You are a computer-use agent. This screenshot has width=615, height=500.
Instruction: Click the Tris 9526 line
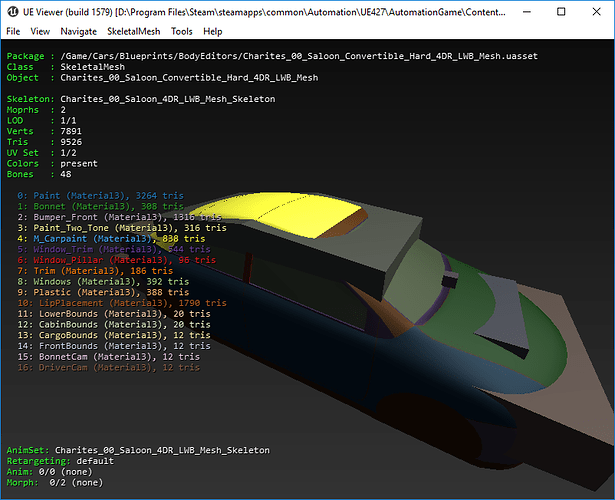44,142
